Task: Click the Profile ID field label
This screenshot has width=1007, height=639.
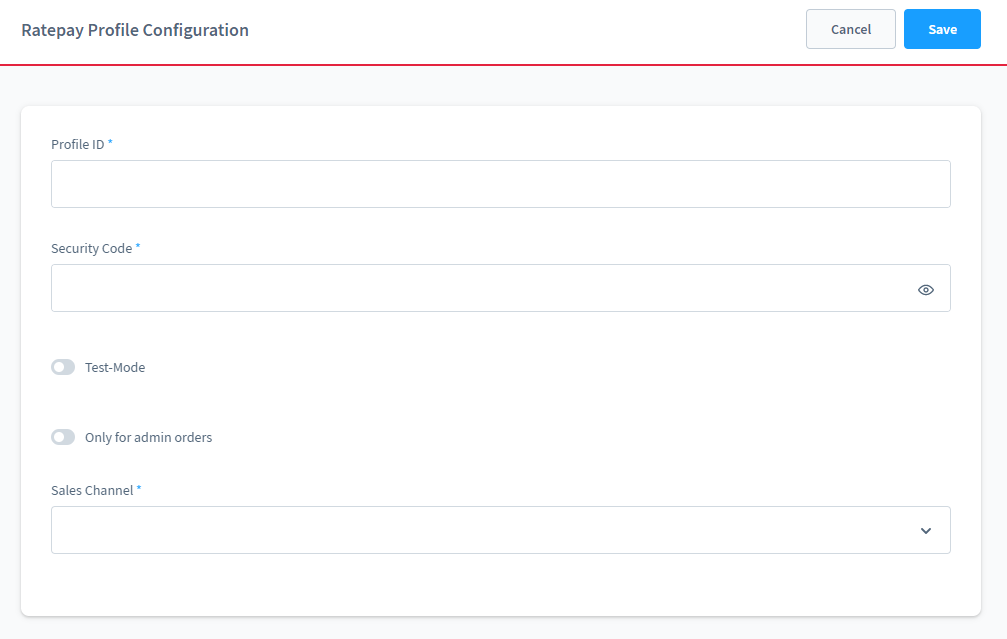Action: (78, 144)
